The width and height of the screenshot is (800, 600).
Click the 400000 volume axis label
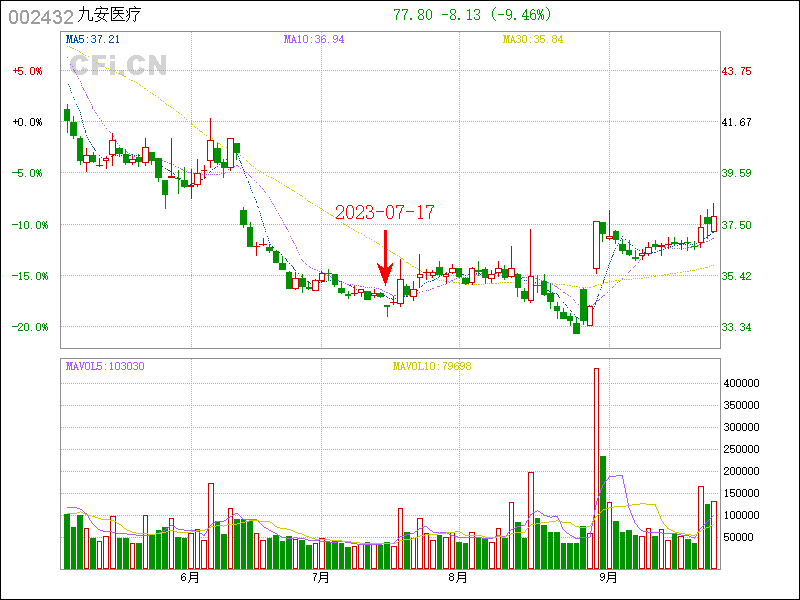[744, 383]
